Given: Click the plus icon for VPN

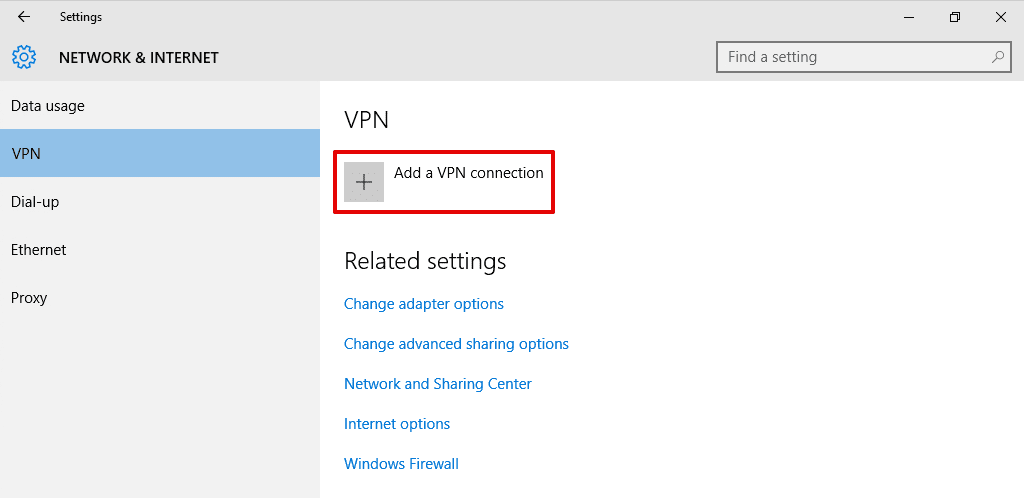Looking at the screenshot, I should [x=364, y=182].
